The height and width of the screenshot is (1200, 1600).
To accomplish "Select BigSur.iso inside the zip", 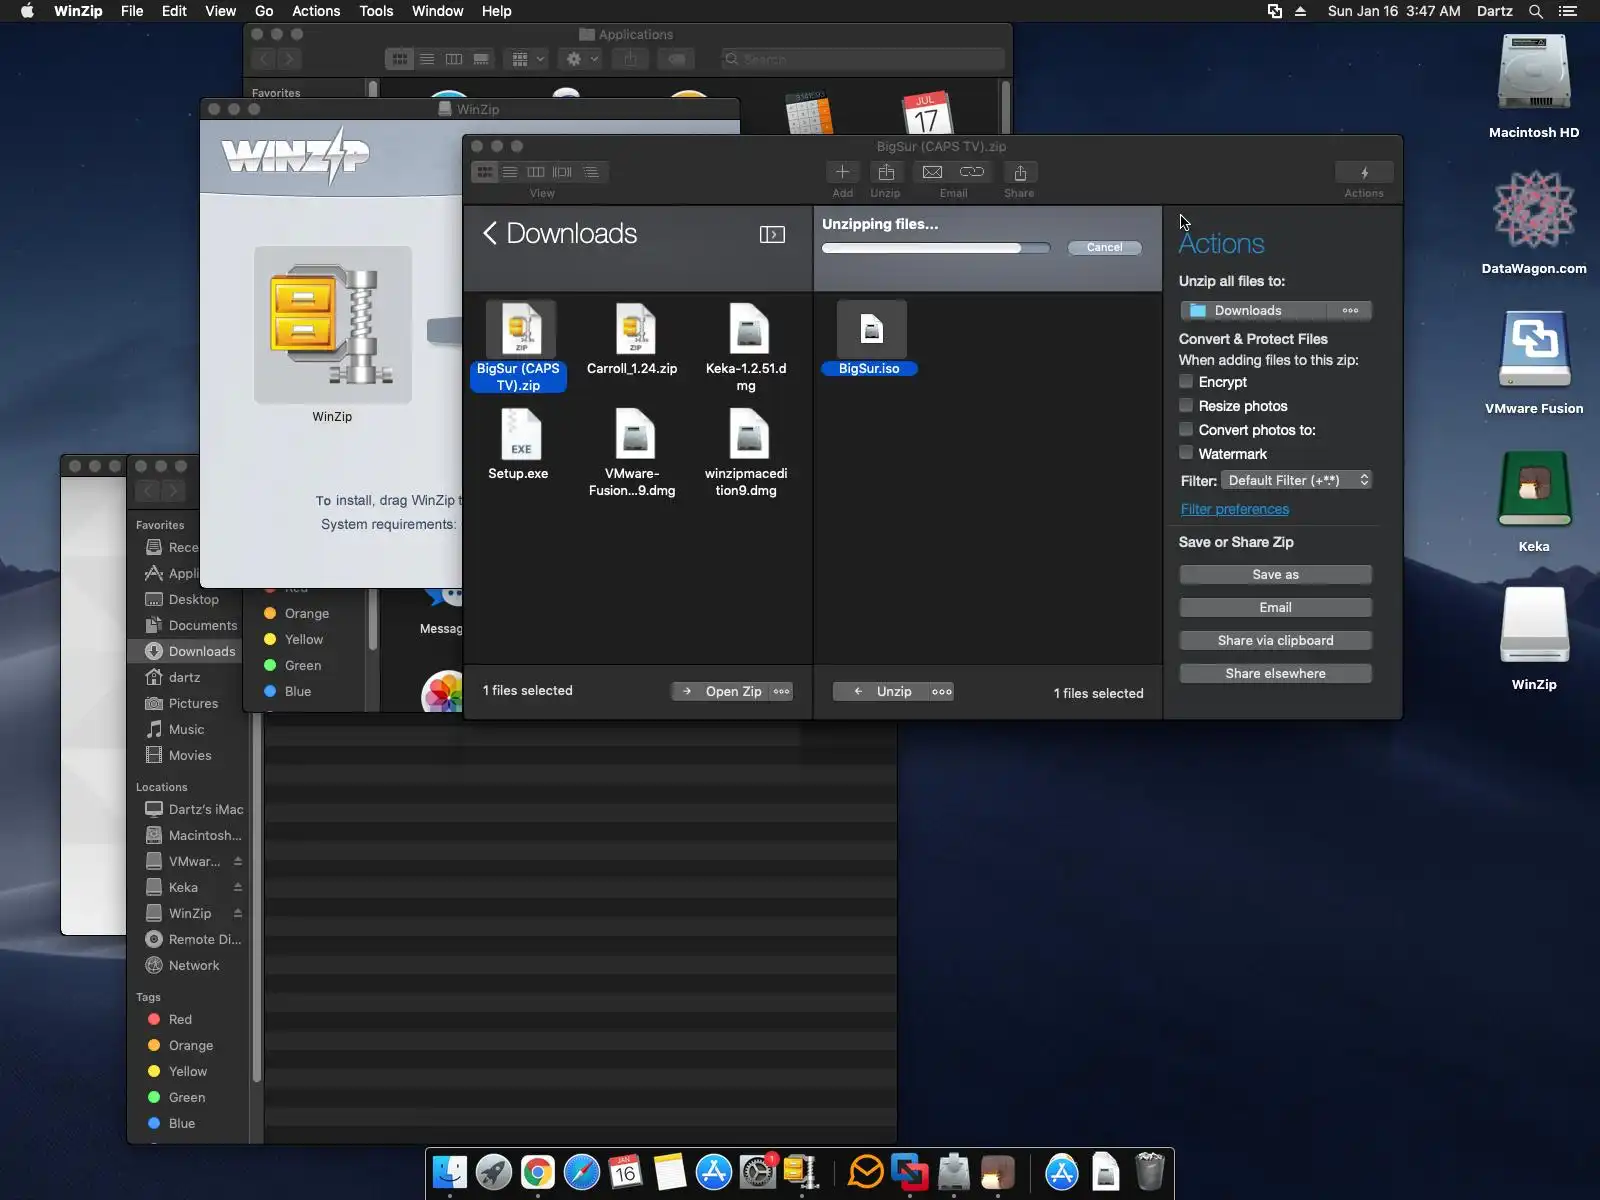I will click(870, 339).
